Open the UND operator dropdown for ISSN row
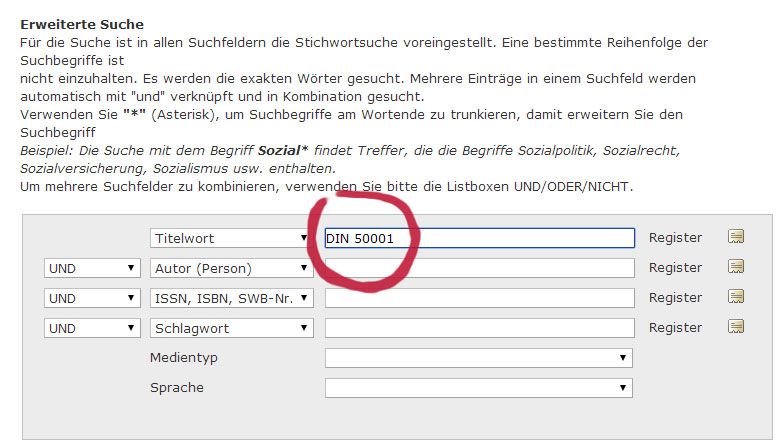Viewport: 784px width, 444px height. (x=92, y=298)
